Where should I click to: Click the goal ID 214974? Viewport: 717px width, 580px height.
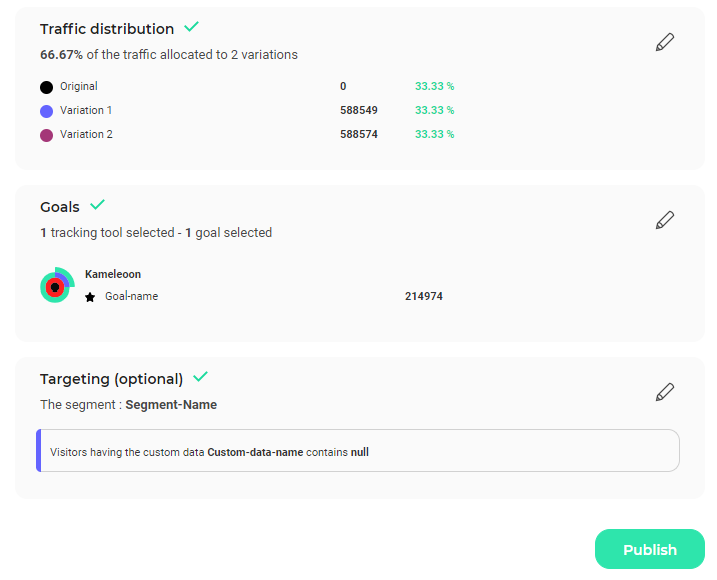[x=424, y=296]
